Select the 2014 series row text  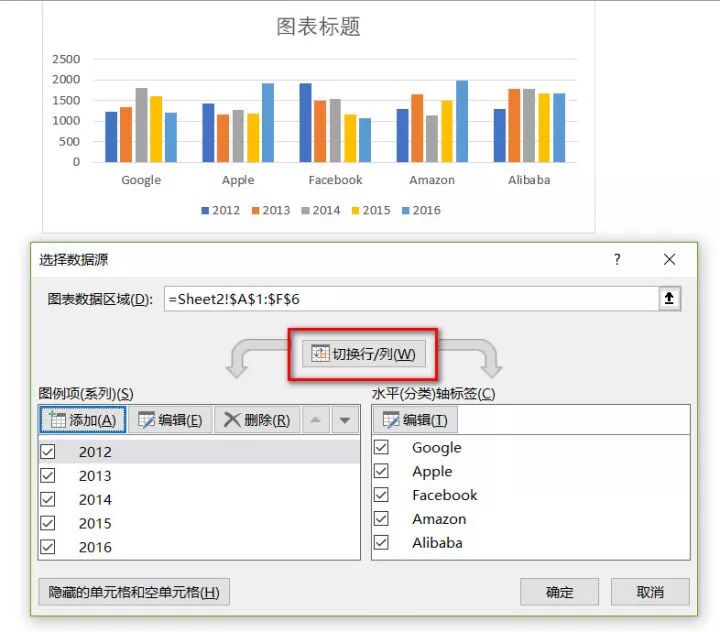coord(95,500)
